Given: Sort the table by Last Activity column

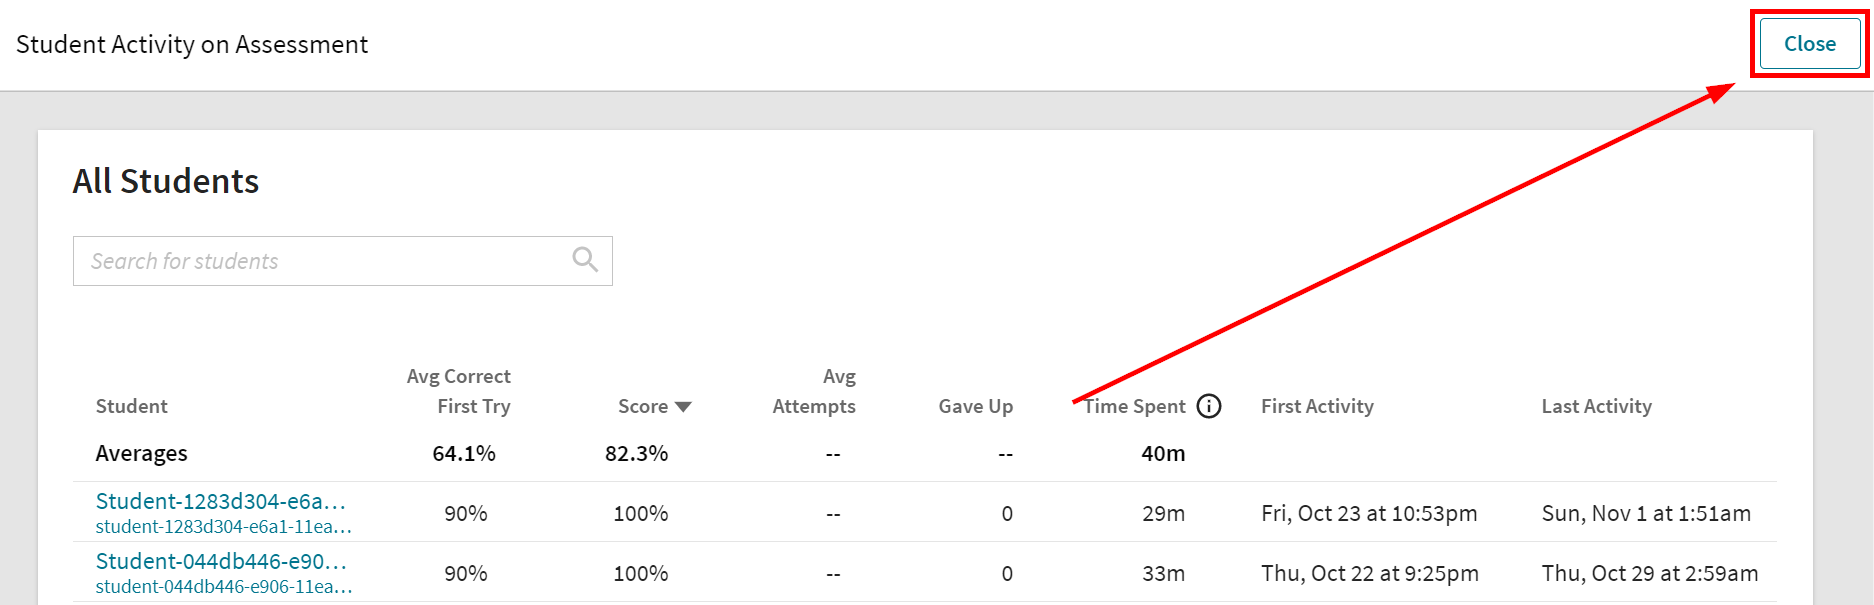Looking at the screenshot, I should pos(1596,406).
